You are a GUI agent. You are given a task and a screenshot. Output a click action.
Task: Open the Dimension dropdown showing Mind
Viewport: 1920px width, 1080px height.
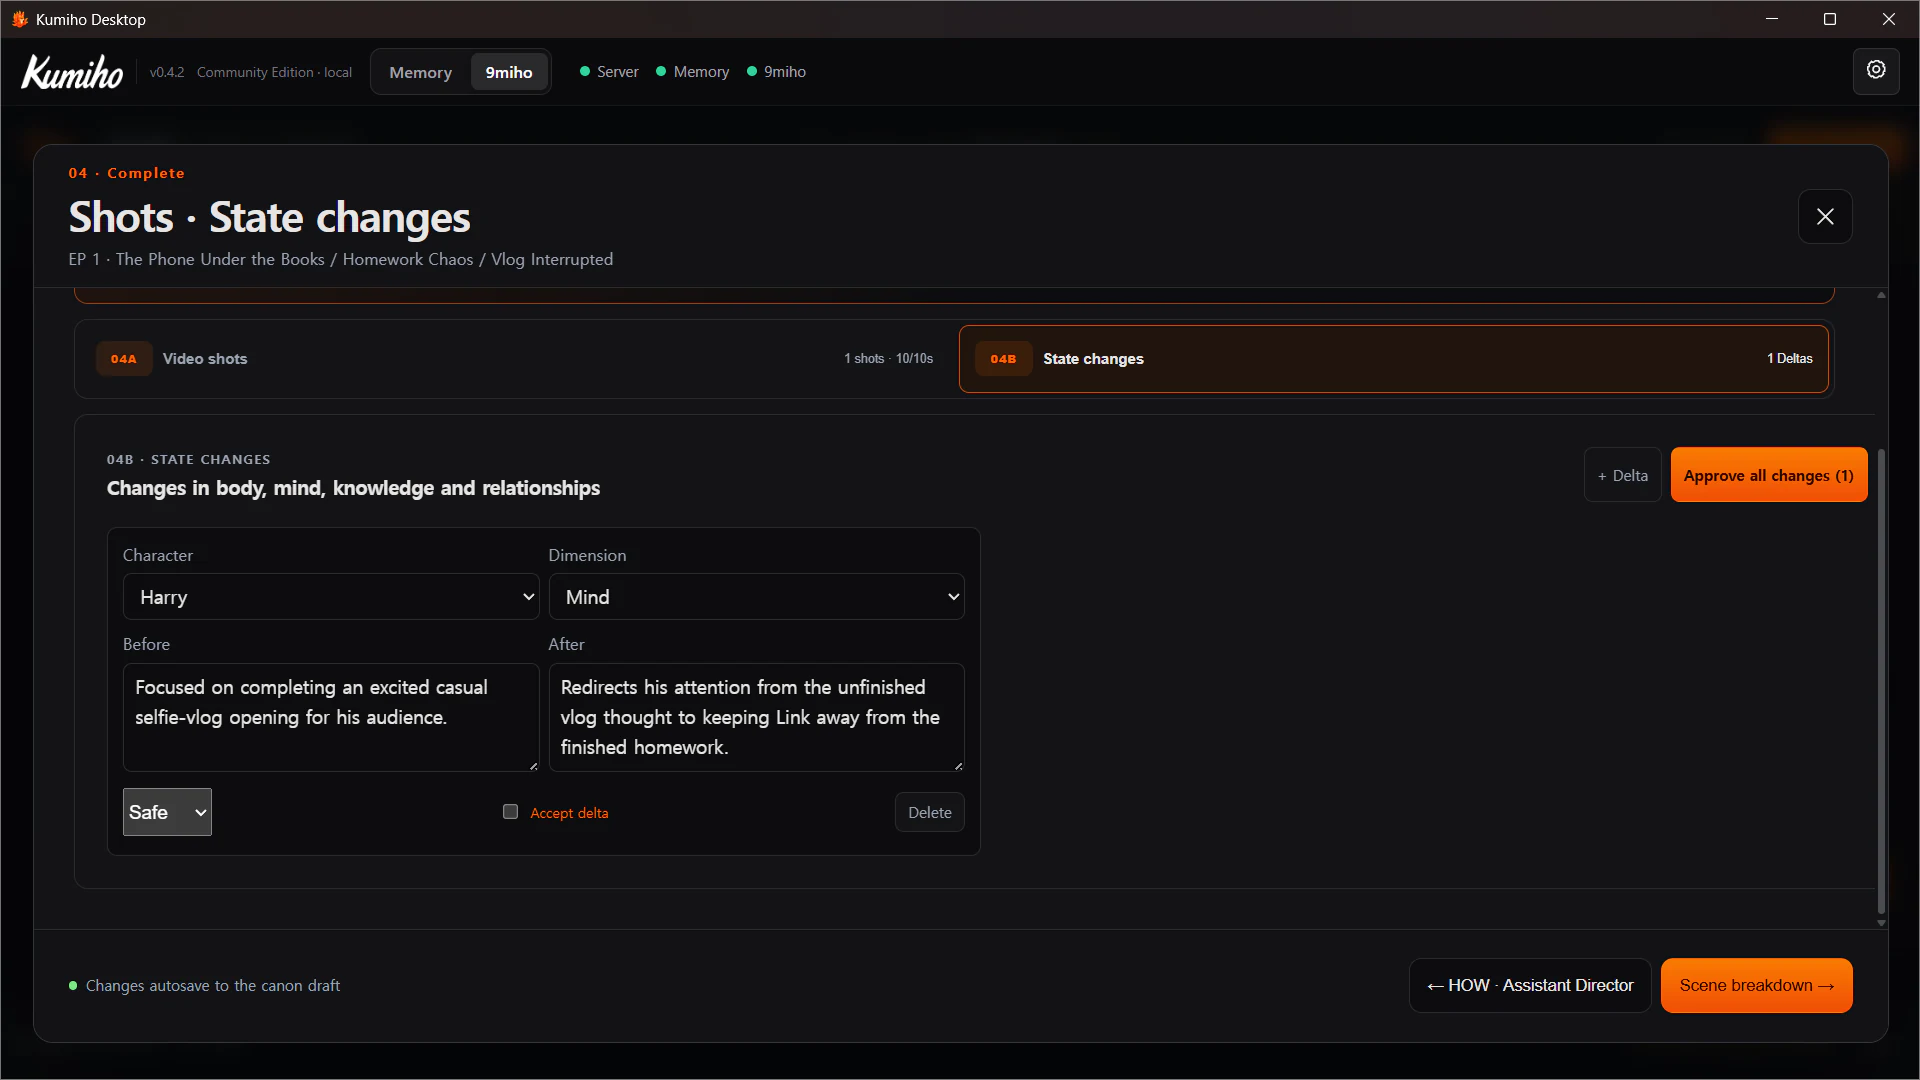coord(756,597)
